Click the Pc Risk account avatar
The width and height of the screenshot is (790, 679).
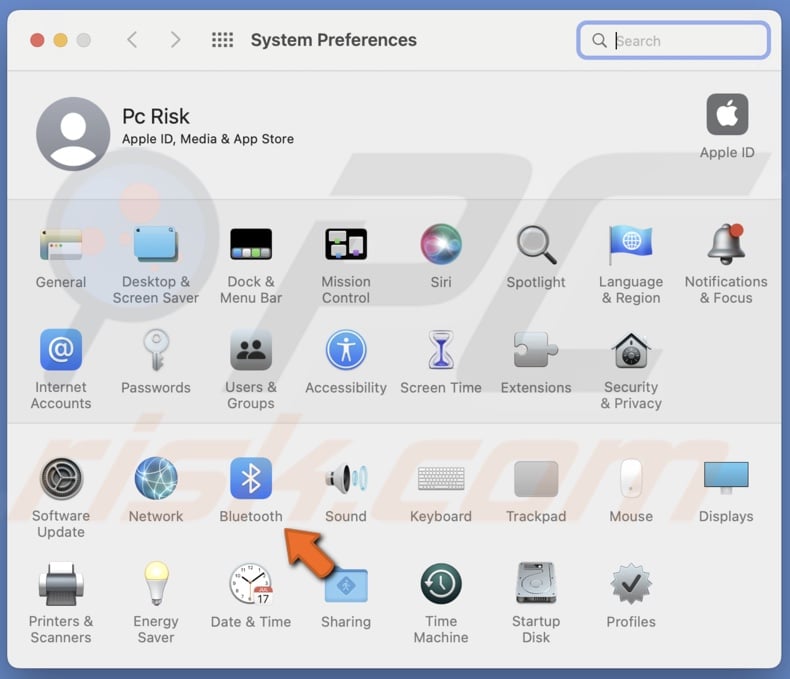coord(73,134)
